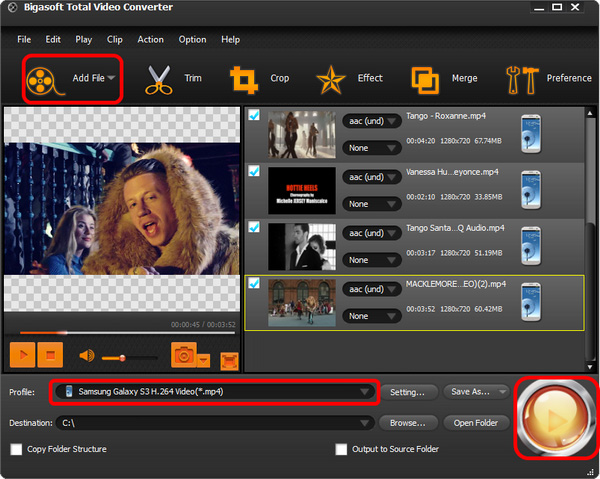Open aac (und) audio dropdown for Tango - Roxanne
Viewport: 600px width, 479px height.
372,121
